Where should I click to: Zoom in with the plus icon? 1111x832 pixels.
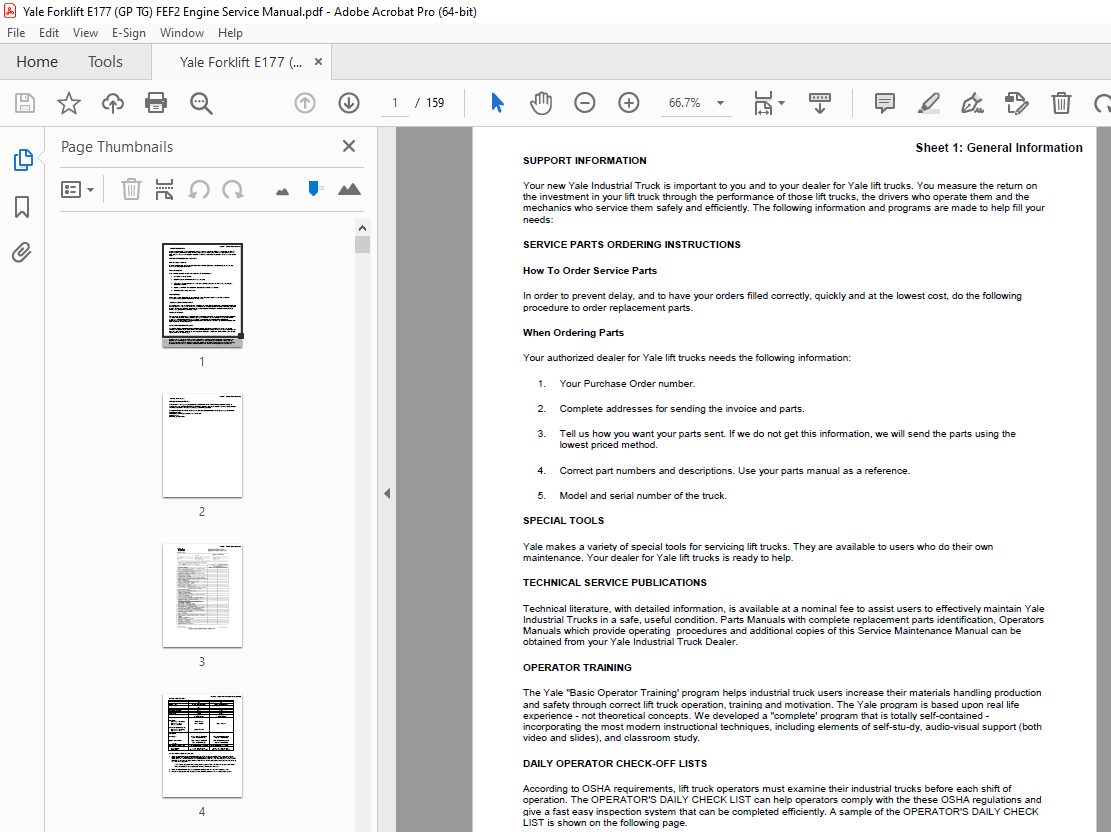pos(628,103)
